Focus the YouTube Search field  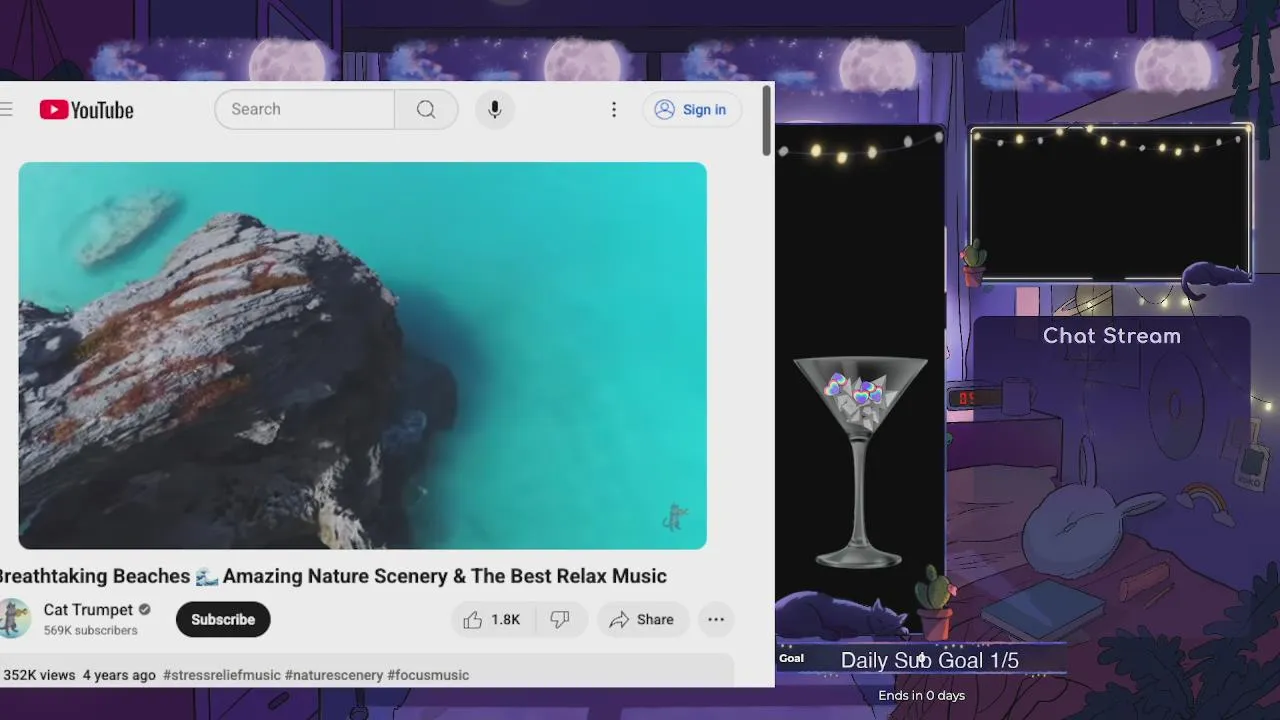click(x=305, y=109)
